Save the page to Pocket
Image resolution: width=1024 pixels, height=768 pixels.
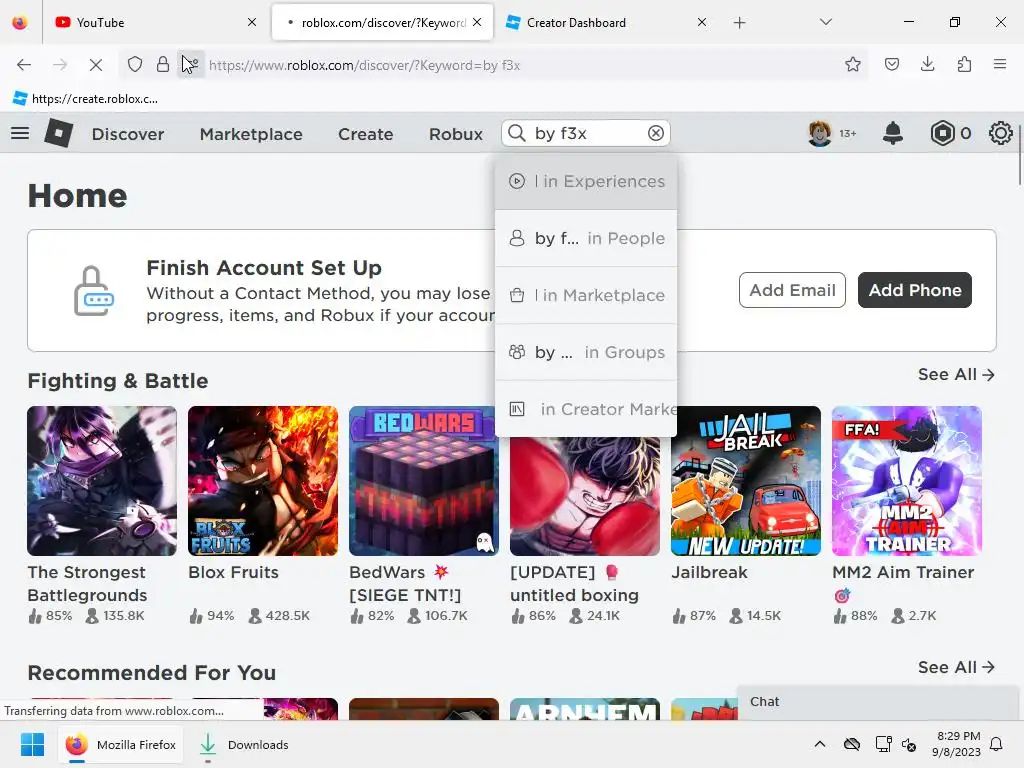point(891,64)
